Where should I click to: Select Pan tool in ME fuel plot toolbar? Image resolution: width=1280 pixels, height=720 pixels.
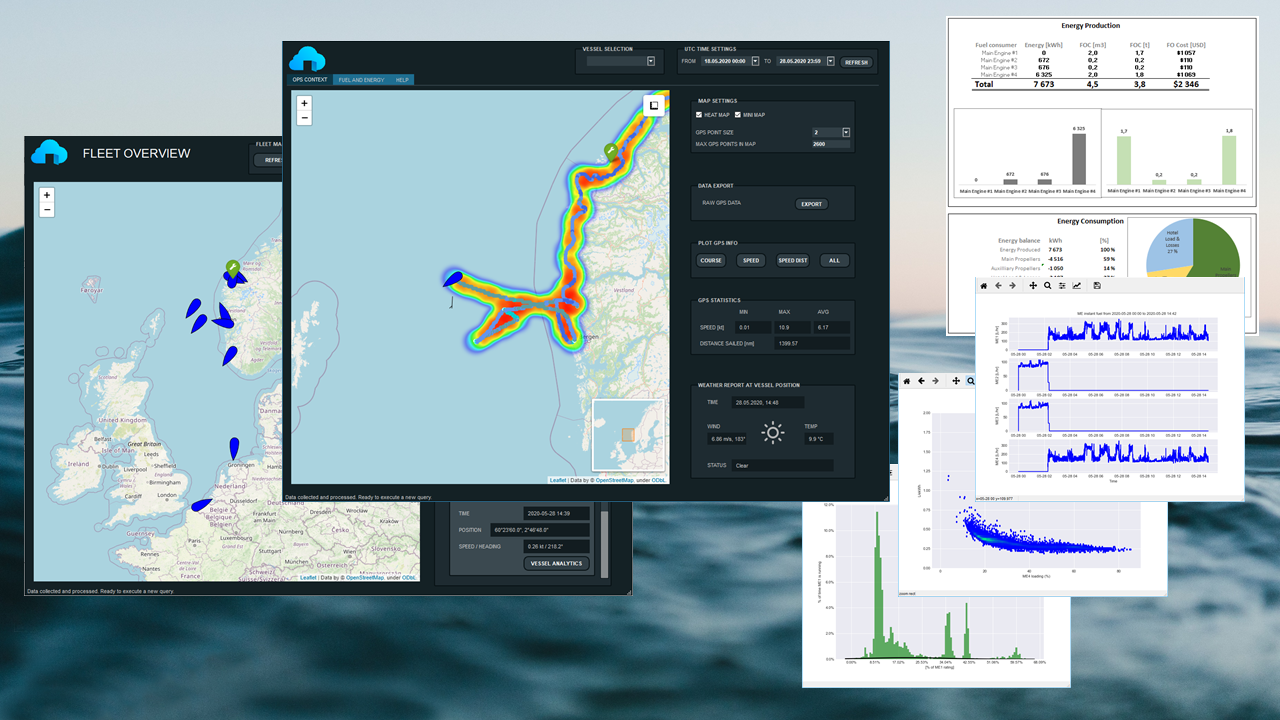(1033, 286)
